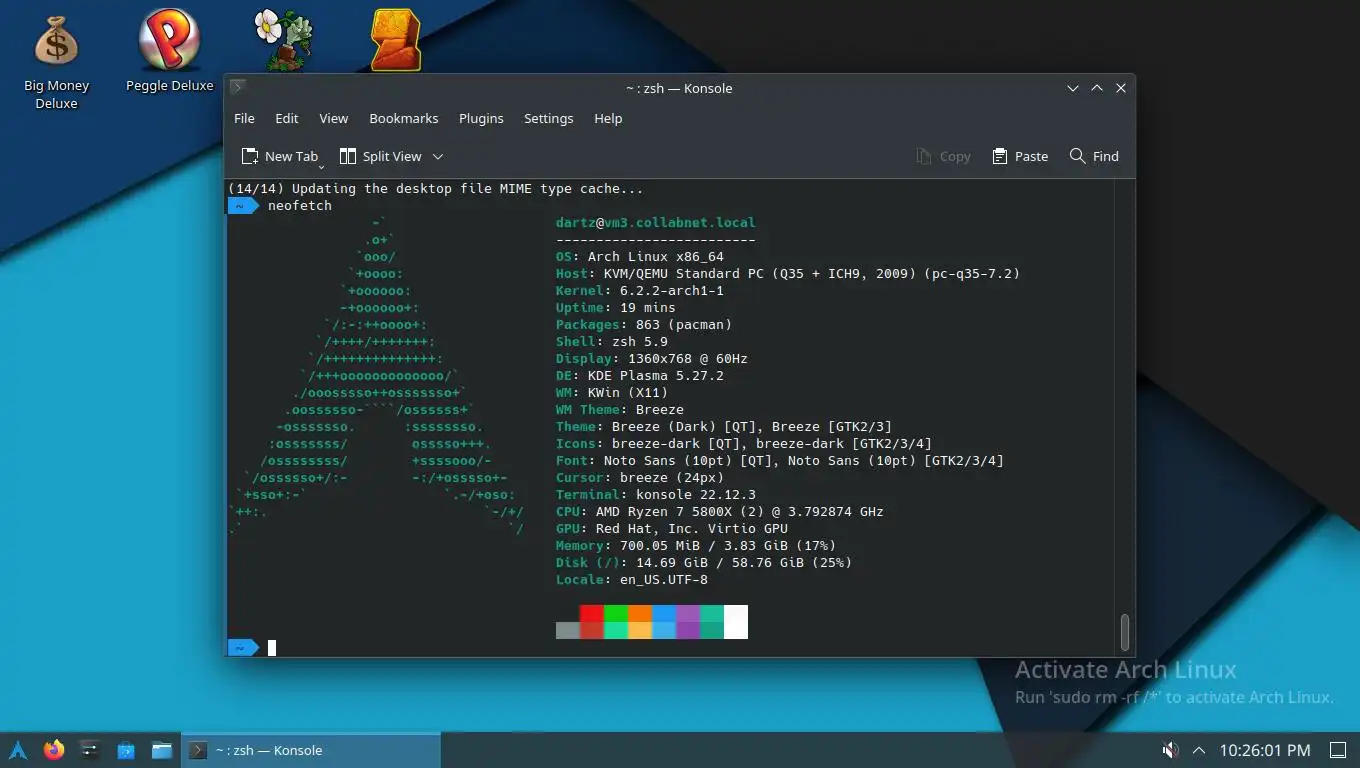Click the Konsole task entry in taskbar
The width and height of the screenshot is (1360, 768).
point(311,750)
